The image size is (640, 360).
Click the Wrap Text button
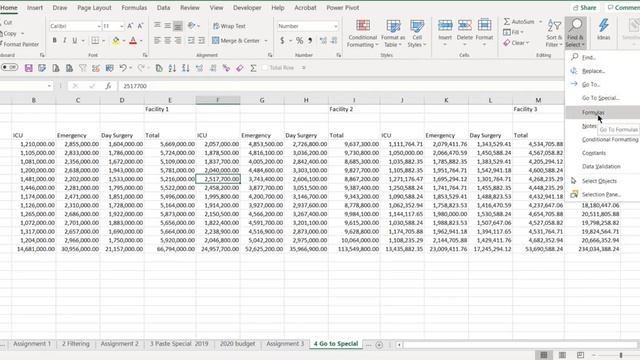point(229,26)
